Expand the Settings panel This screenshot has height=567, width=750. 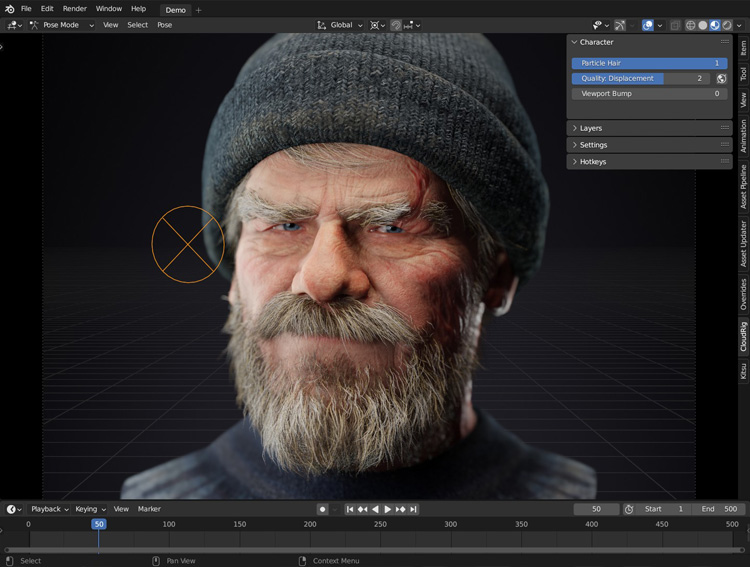(x=650, y=145)
